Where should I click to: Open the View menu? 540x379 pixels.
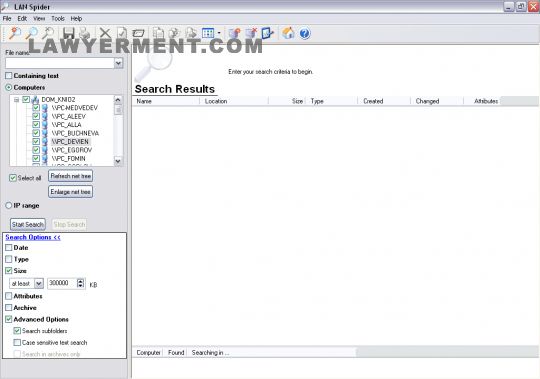pos(39,19)
